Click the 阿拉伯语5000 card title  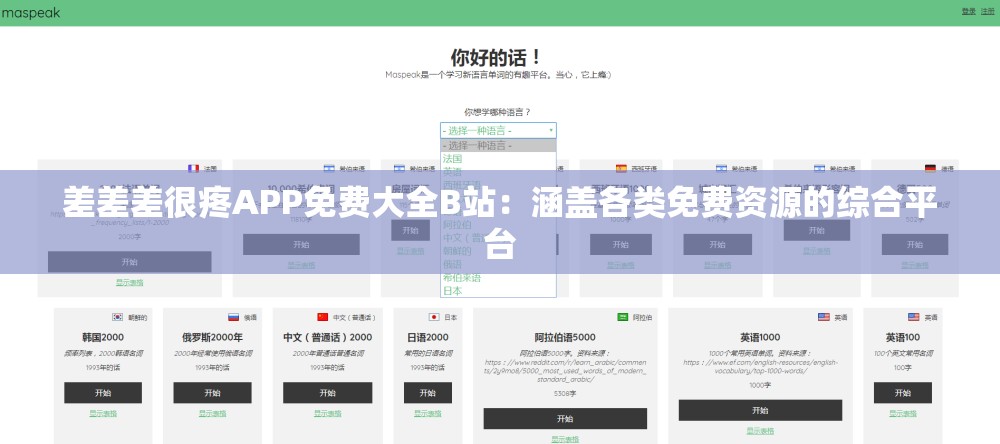pyautogui.click(x=565, y=337)
